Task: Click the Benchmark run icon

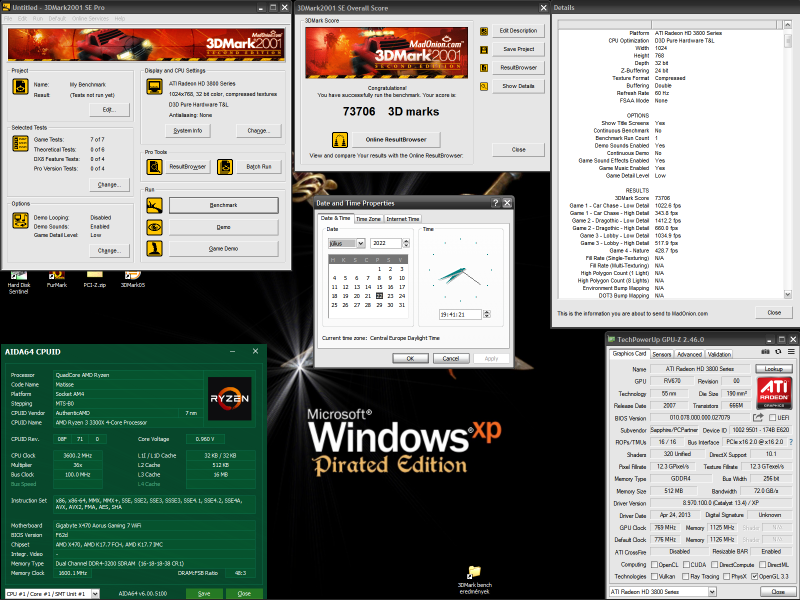Action: coord(154,205)
